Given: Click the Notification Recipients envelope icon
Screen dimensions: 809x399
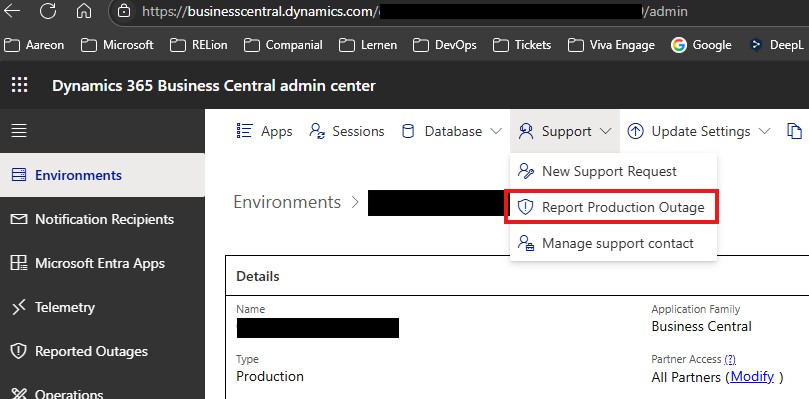Looking at the screenshot, I should pos(19,219).
